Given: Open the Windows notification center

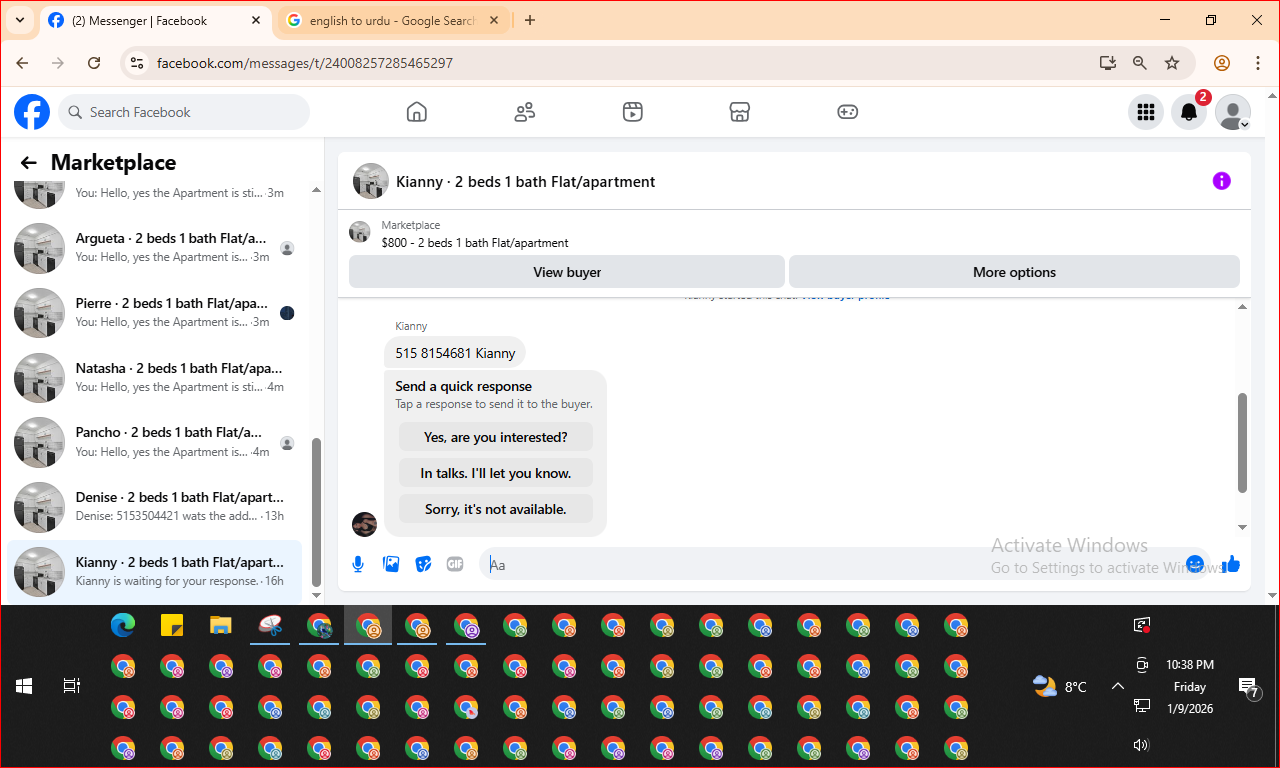Looking at the screenshot, I should click(1249, 687).
